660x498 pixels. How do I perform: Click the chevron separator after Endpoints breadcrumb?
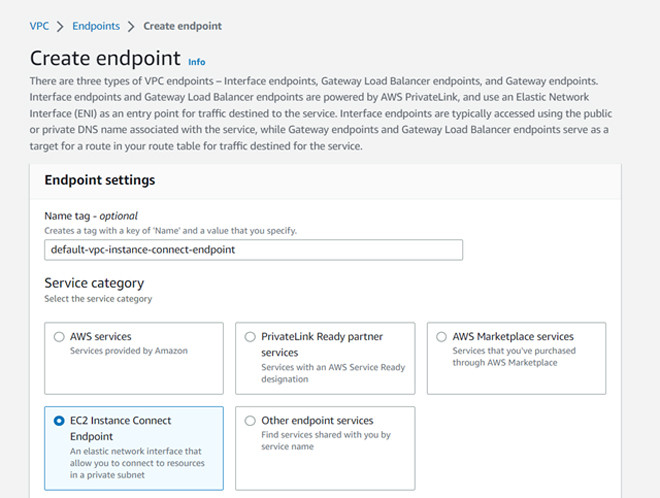point(131,25)
